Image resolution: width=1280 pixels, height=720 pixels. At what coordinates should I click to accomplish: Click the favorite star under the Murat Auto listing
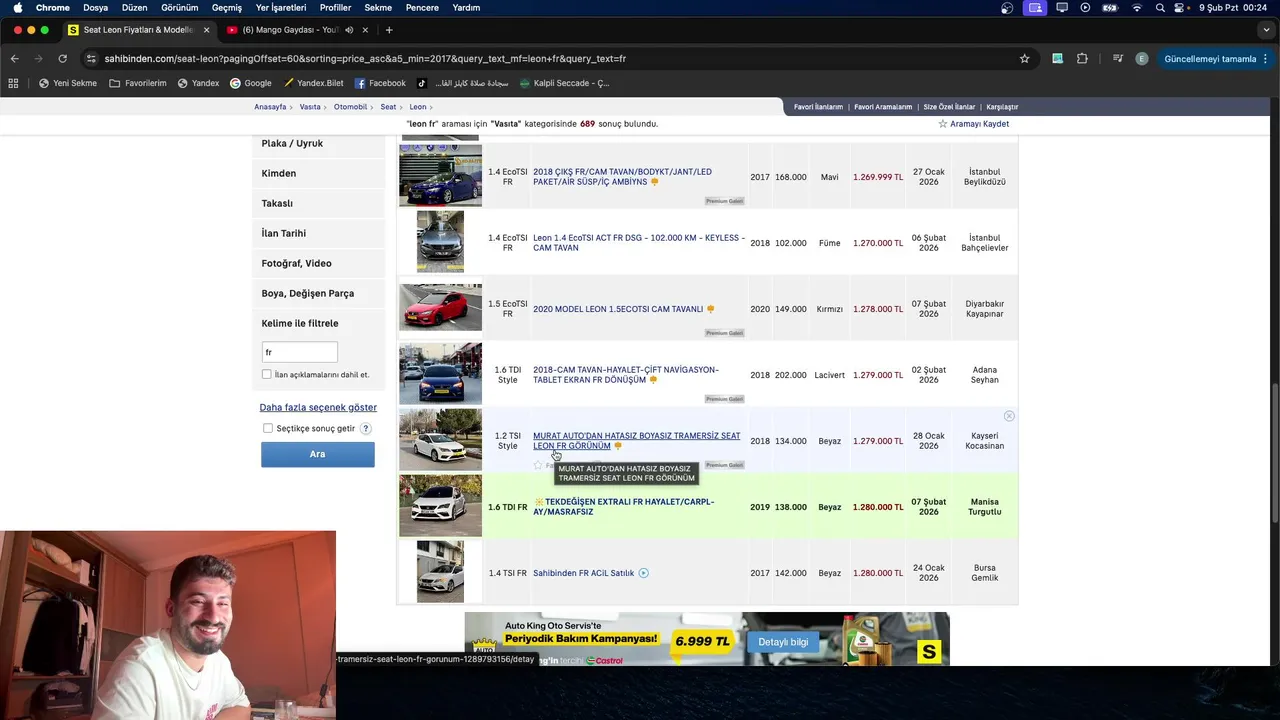538,465
